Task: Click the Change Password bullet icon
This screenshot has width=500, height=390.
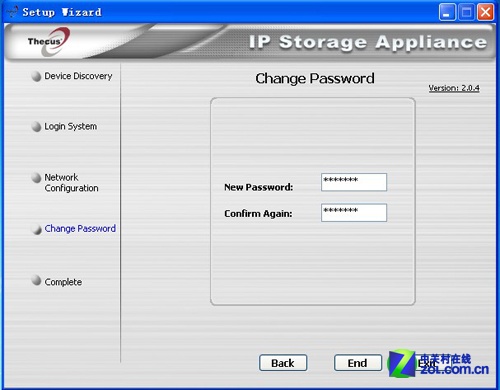Action: (36, 229)
